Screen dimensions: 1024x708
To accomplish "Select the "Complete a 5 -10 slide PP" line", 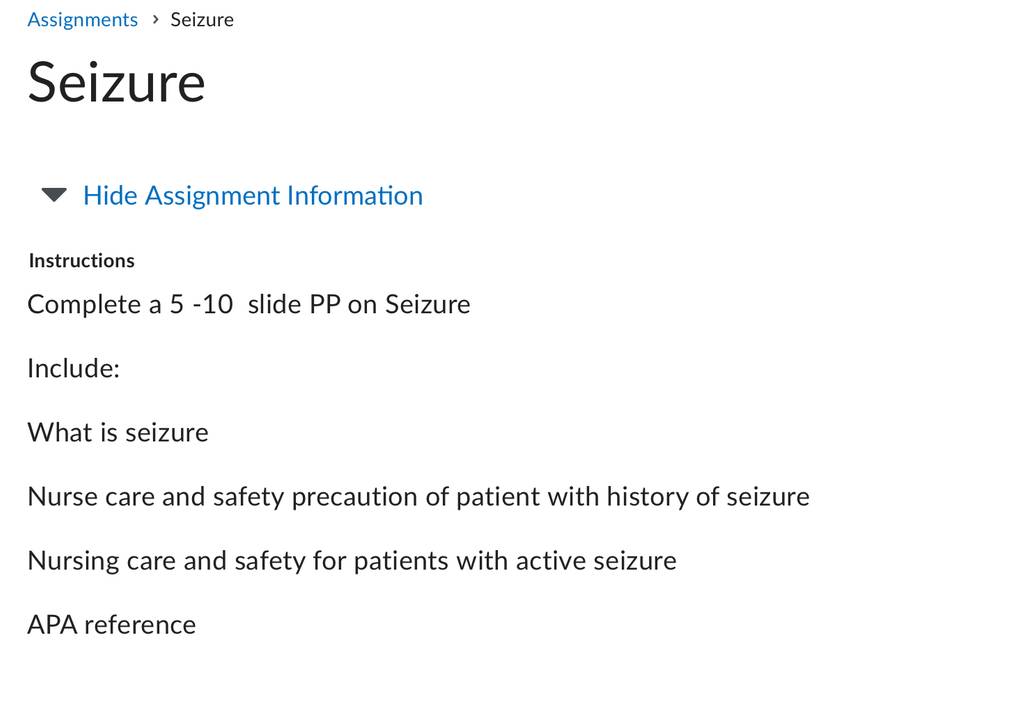I will point(249,304).
